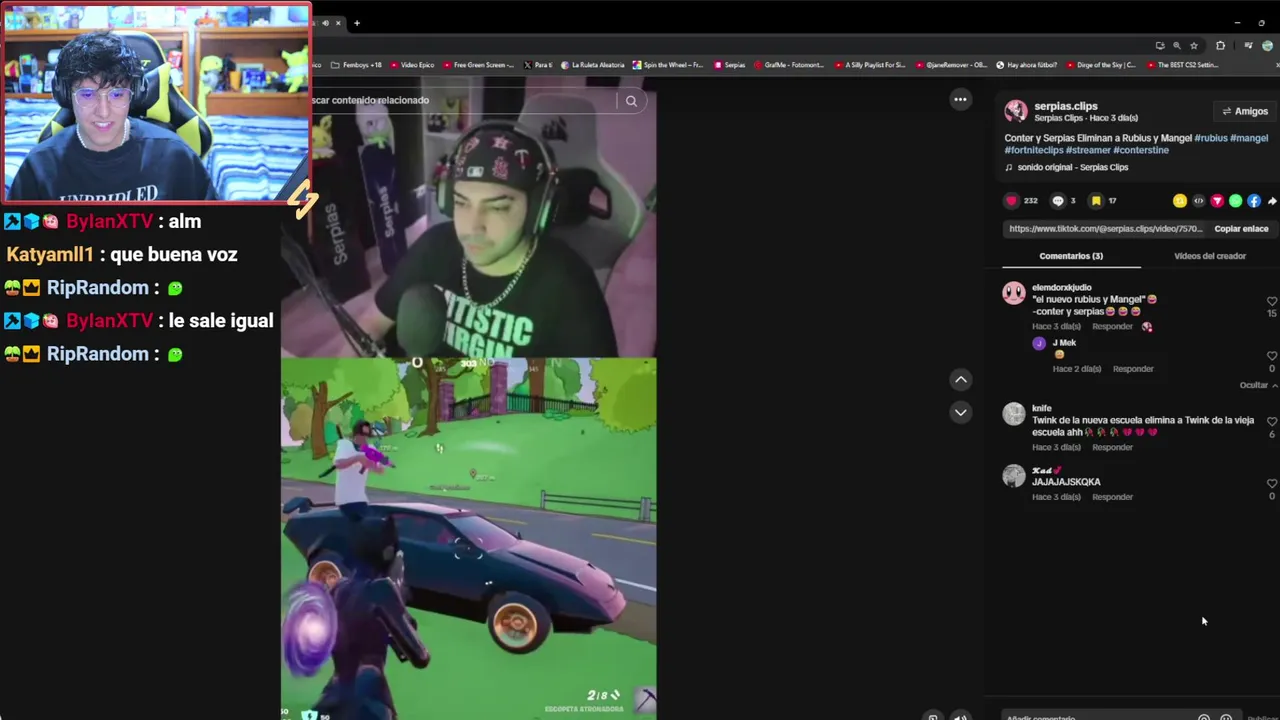This screenshot has width=1280, height=720.
Task: Click the mention @ icon in comment box
Action: pyautogui.click(x=1204, y=717)
